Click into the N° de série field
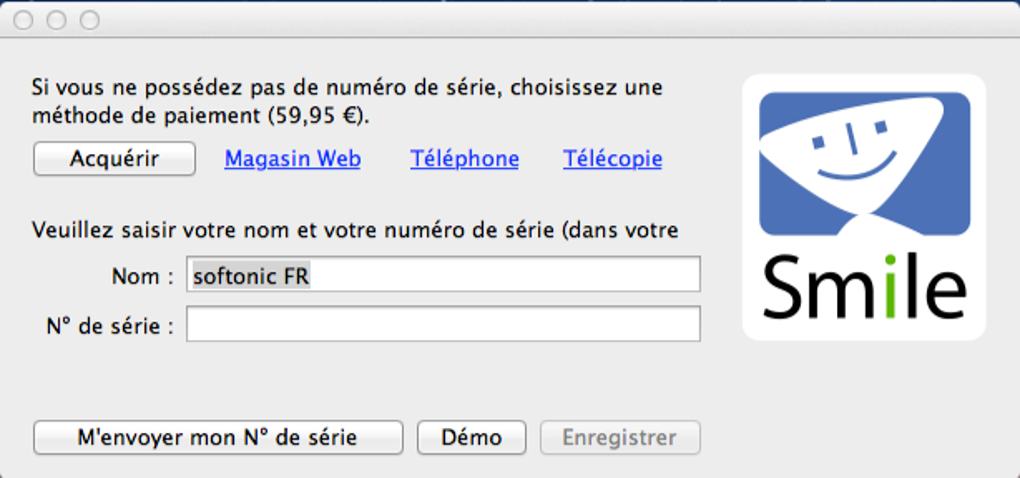Image resolution: width=1020 pixels, height=478 pixels. 443,324
